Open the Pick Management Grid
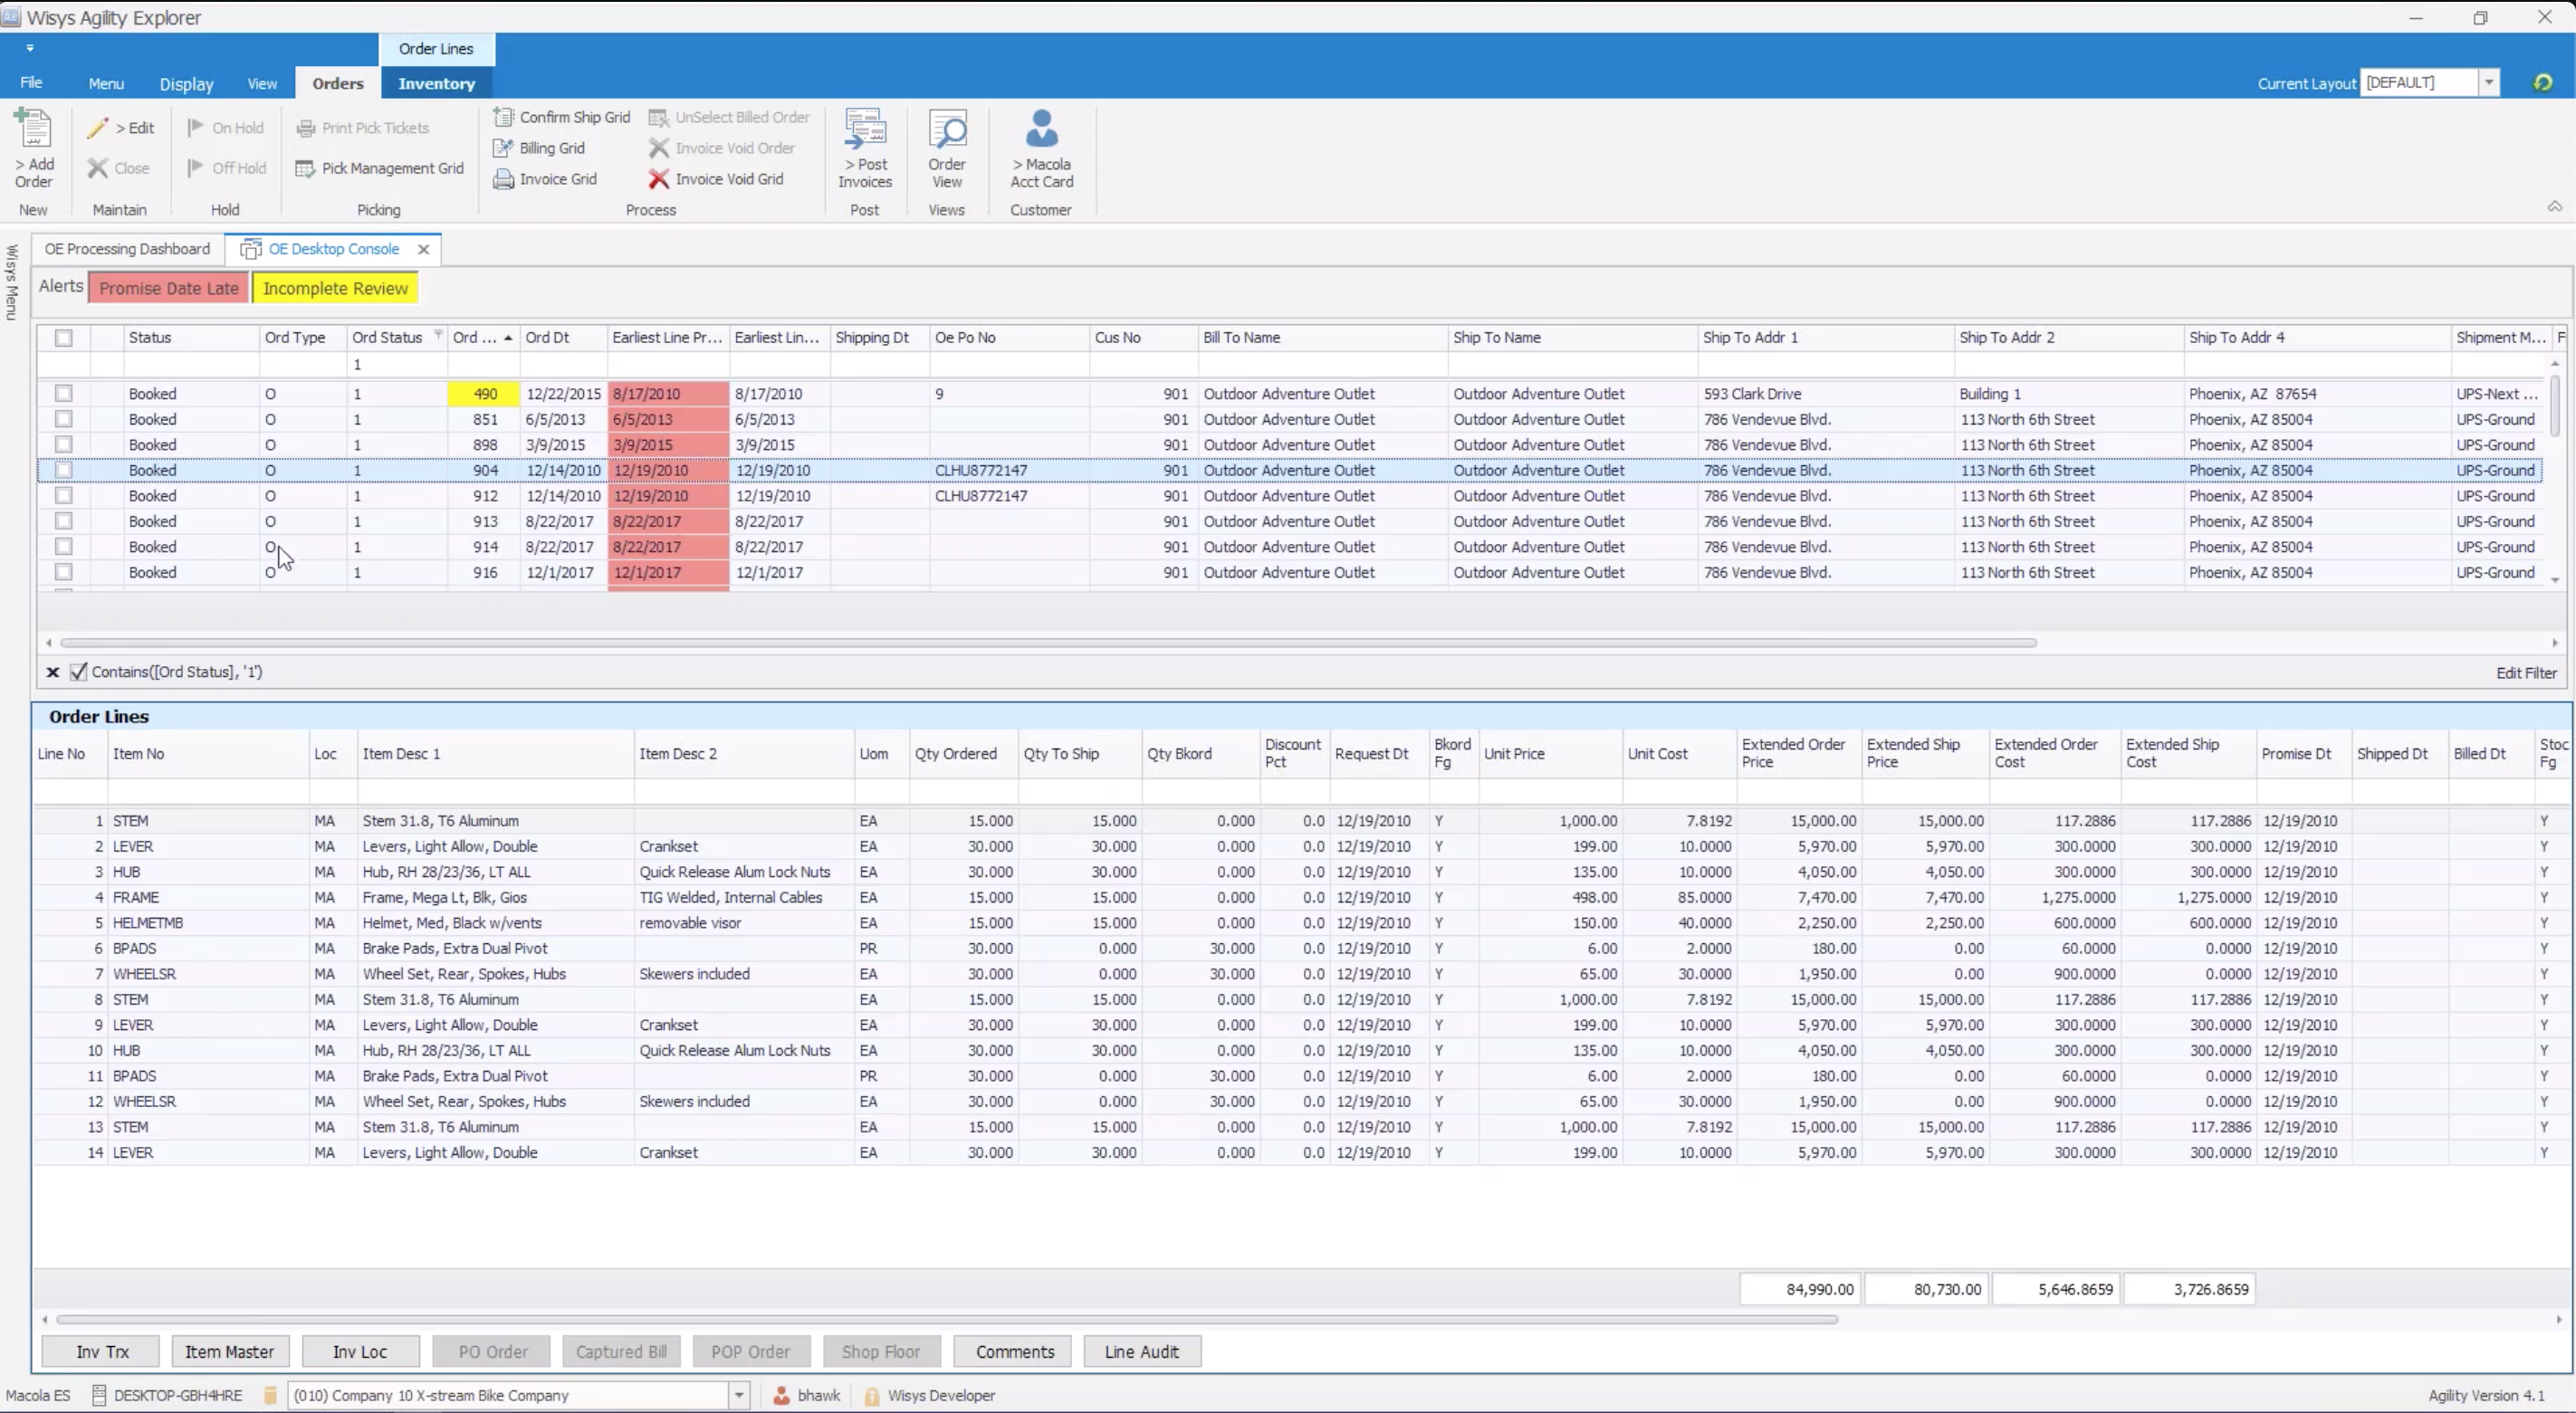The width and height of the screenshot is (2576, 1413). point(380,168)
